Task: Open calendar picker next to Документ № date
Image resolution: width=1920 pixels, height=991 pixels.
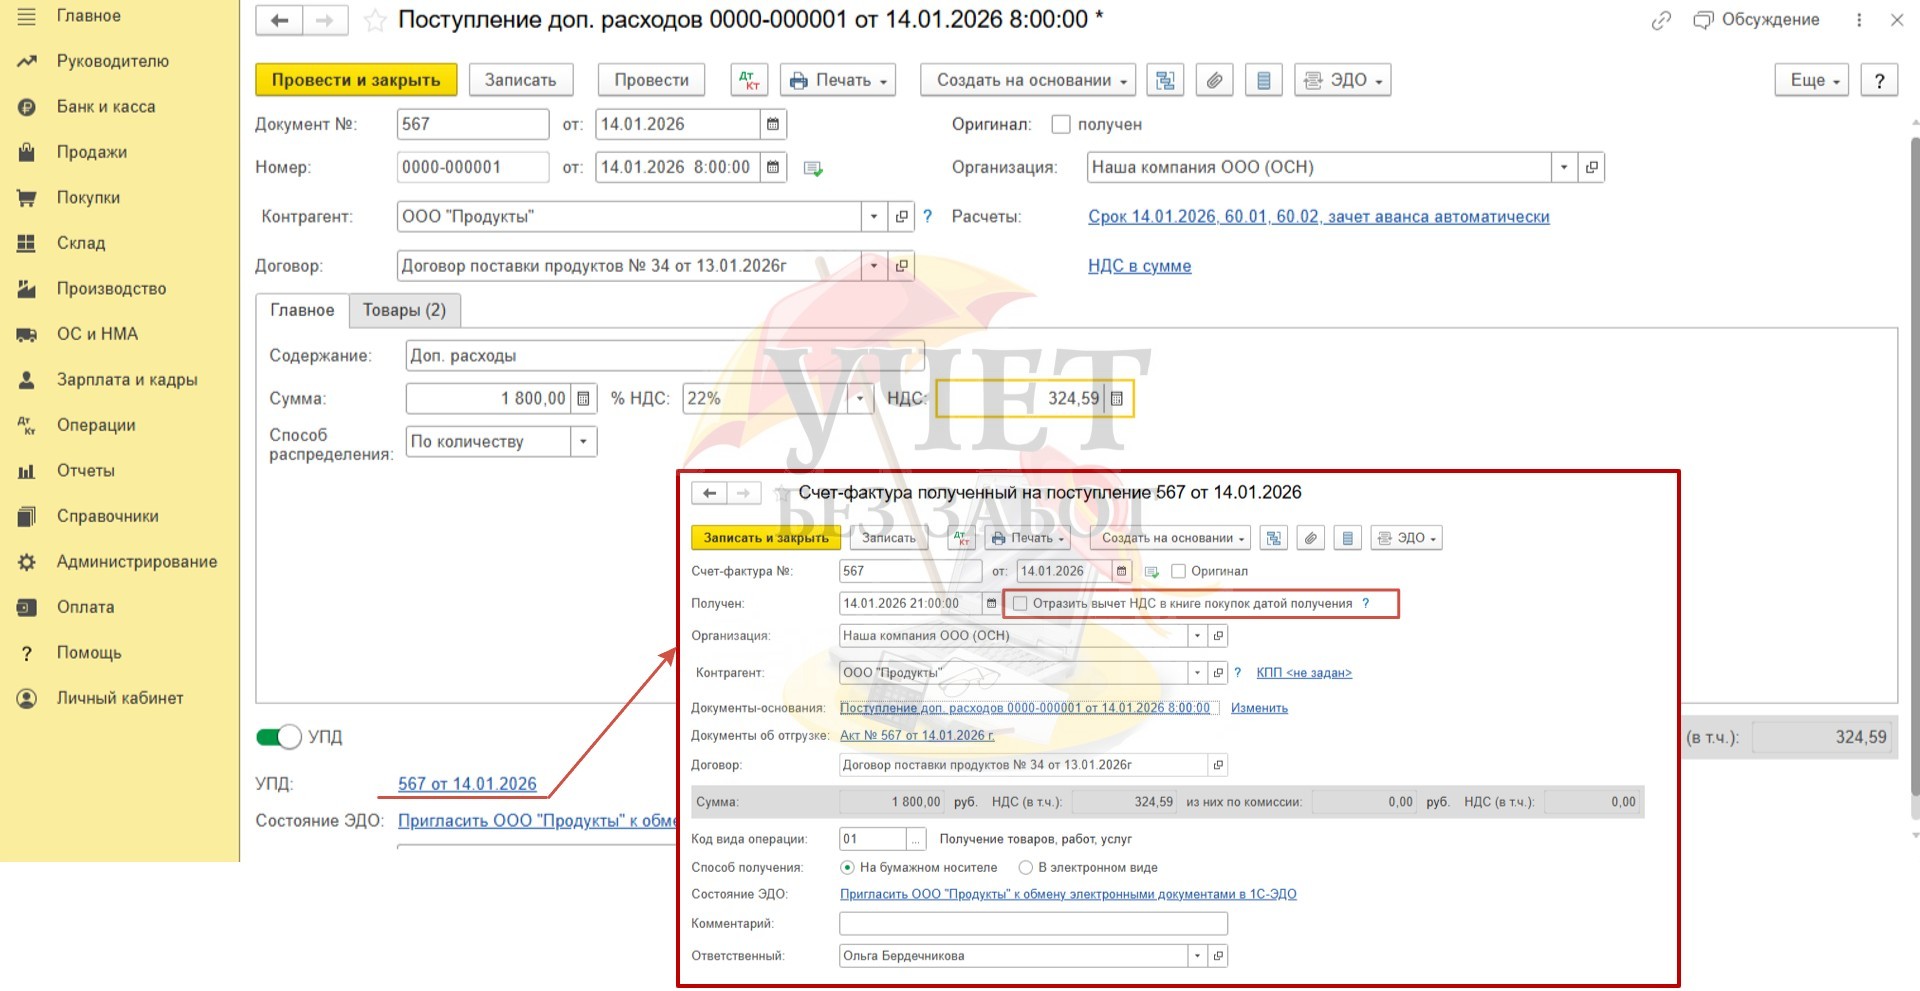Action: pyautogui.click(x=773, y=124)
